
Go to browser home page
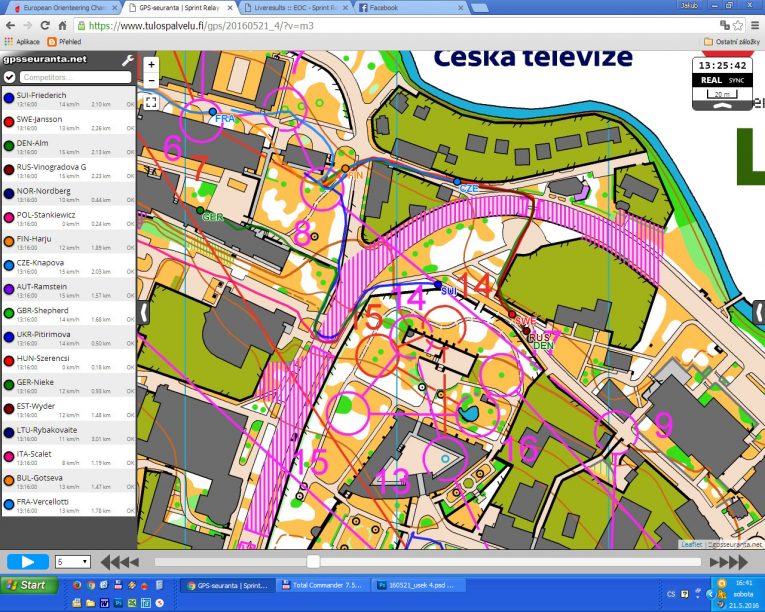pyautogui.click(x=62, y=25)
